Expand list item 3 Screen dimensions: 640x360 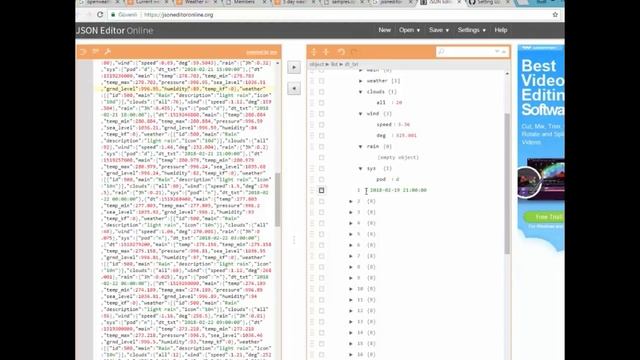[x=351, y=212]
